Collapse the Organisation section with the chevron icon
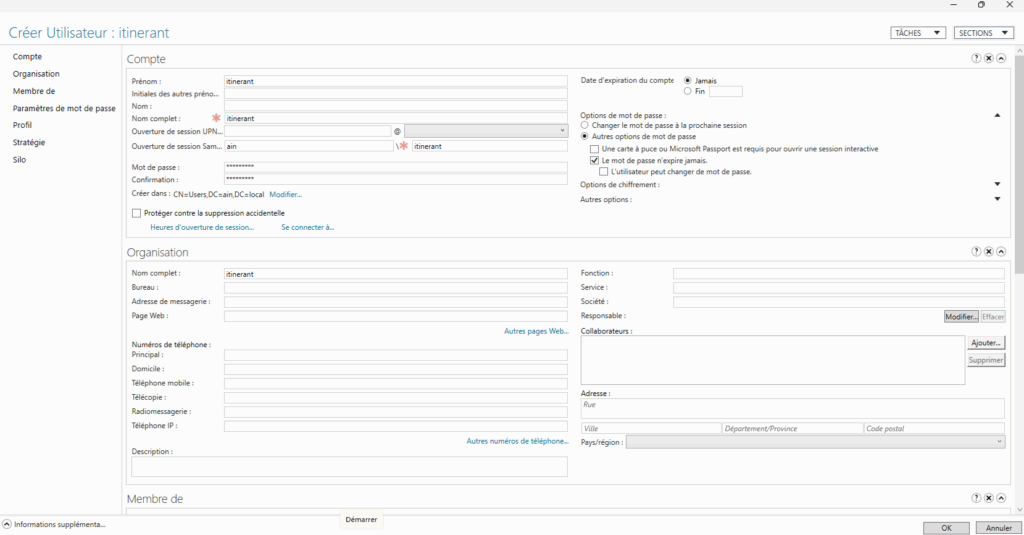The image size is (1024, 535). pyautogui.click(x=1001, y=252)
